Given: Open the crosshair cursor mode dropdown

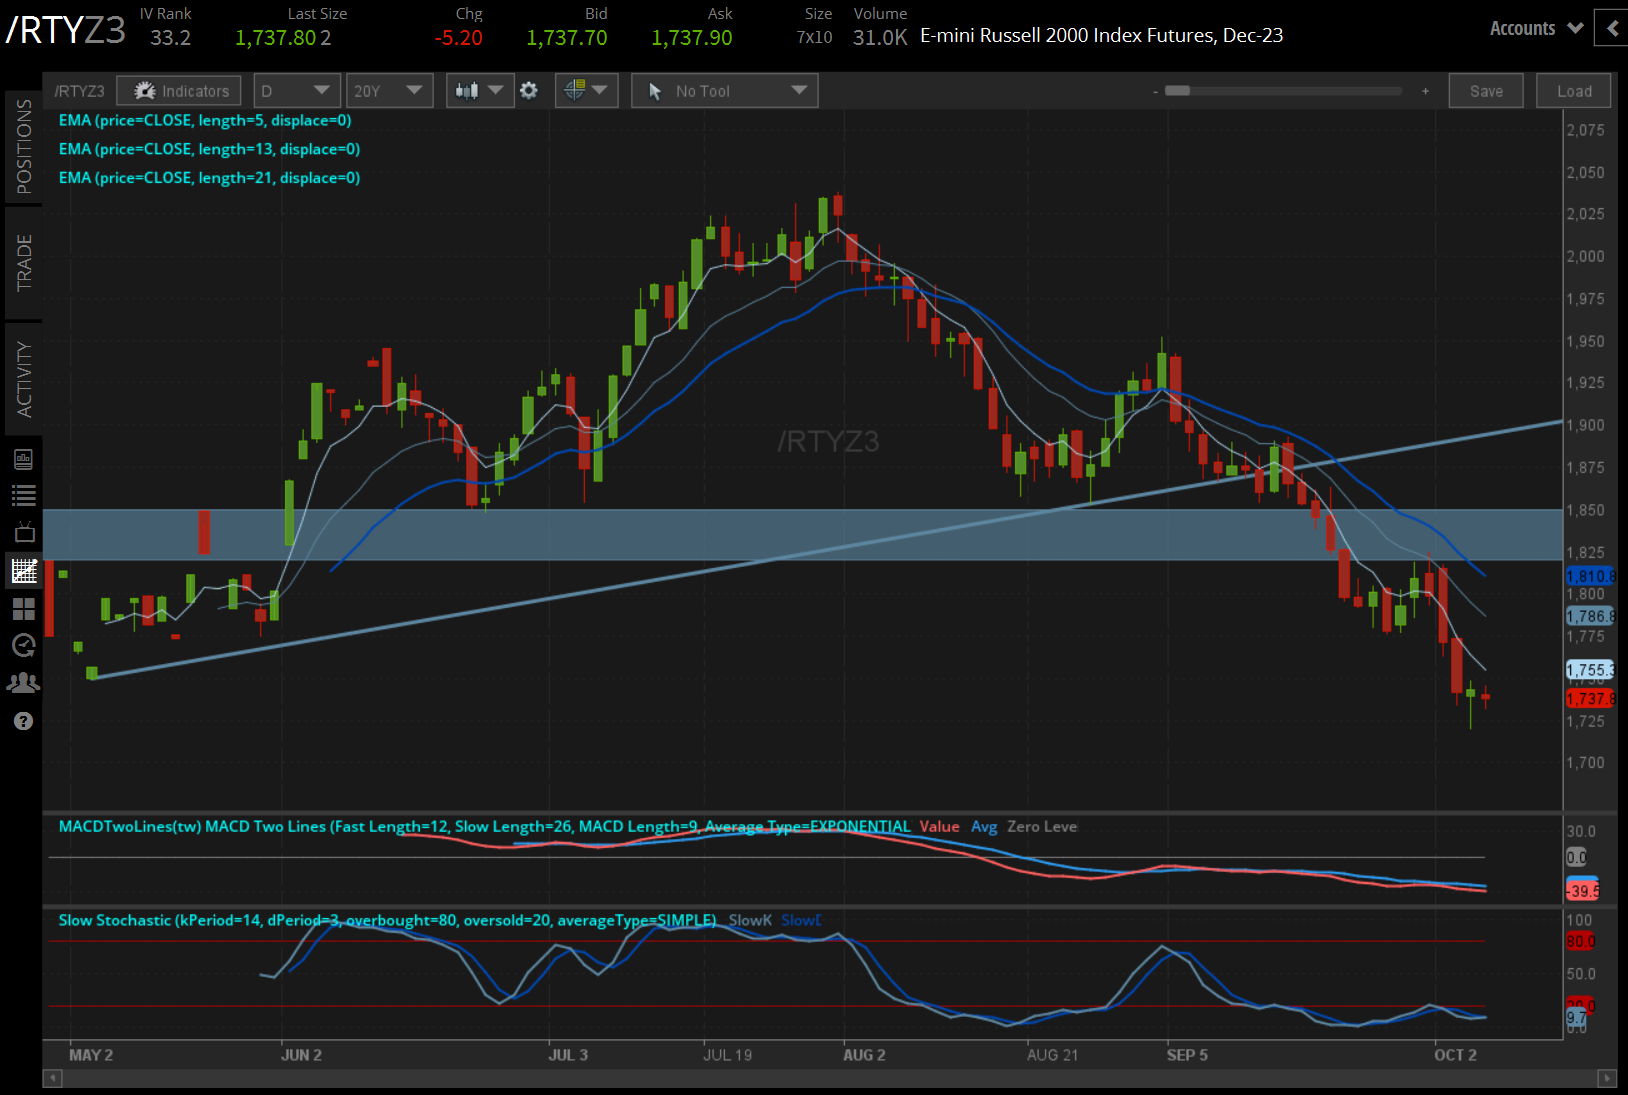Looking at the screenshot, I should [x=587, y=91].
